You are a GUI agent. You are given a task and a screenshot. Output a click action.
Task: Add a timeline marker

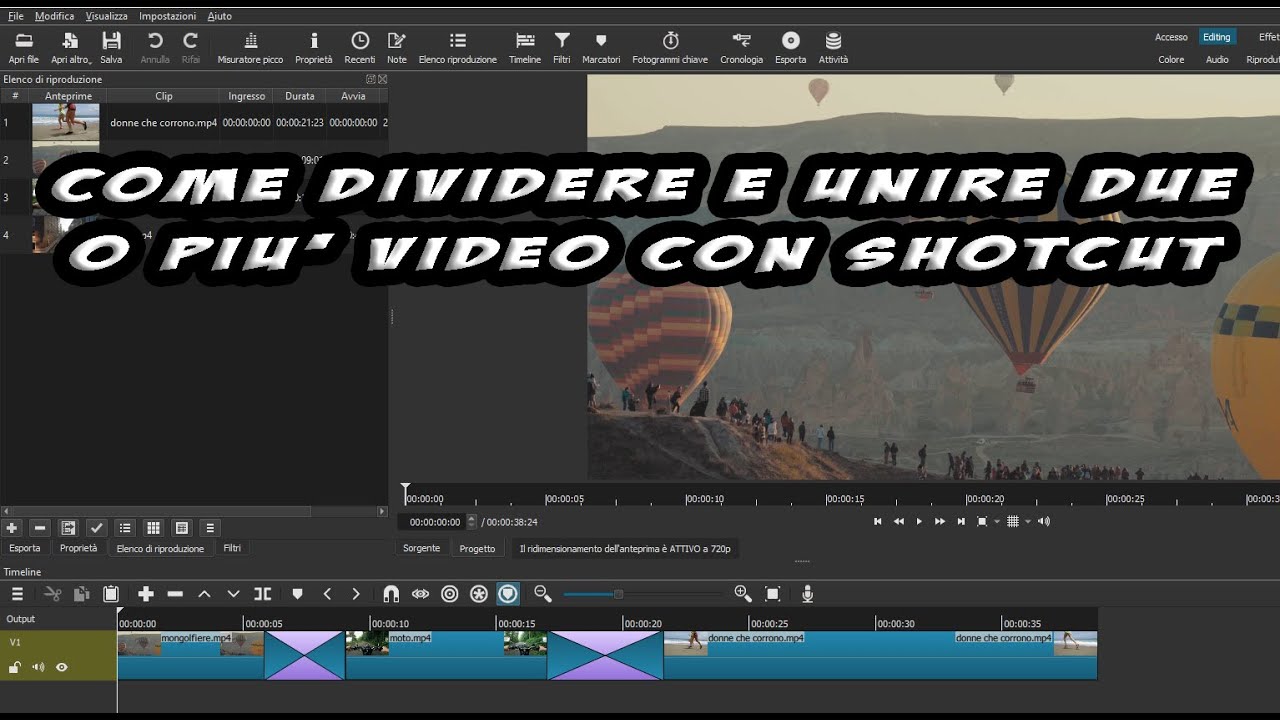(x=297, y=594)
